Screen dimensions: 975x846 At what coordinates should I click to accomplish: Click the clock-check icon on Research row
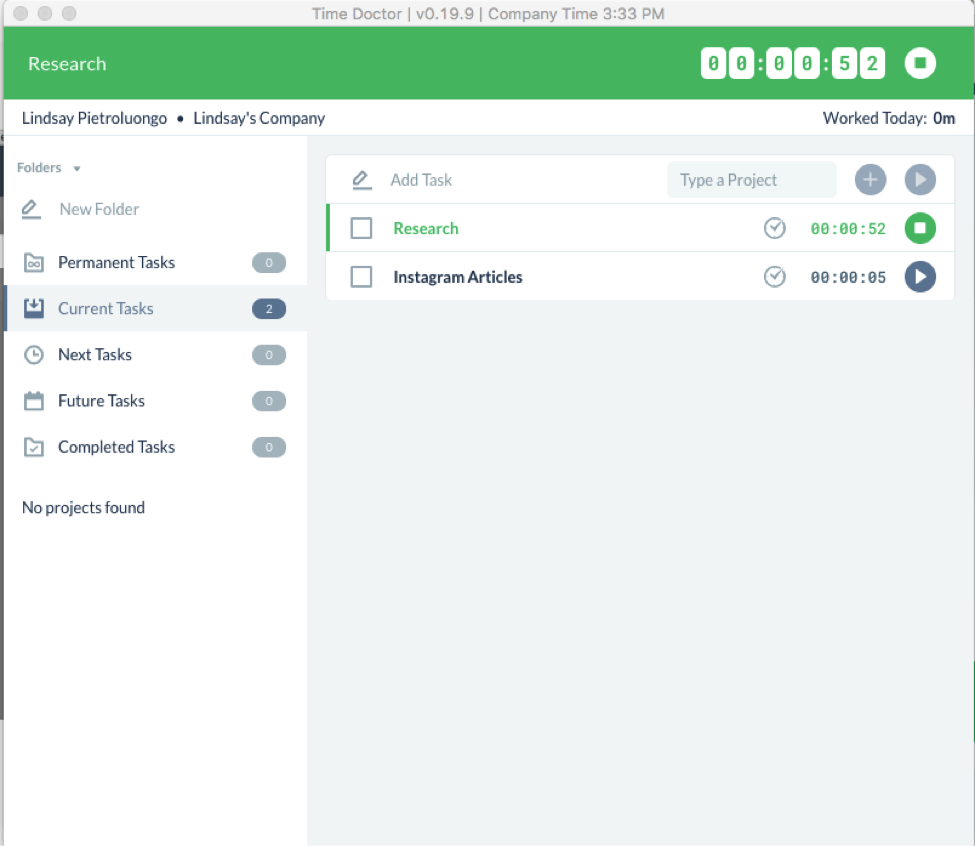coord(774,228)
